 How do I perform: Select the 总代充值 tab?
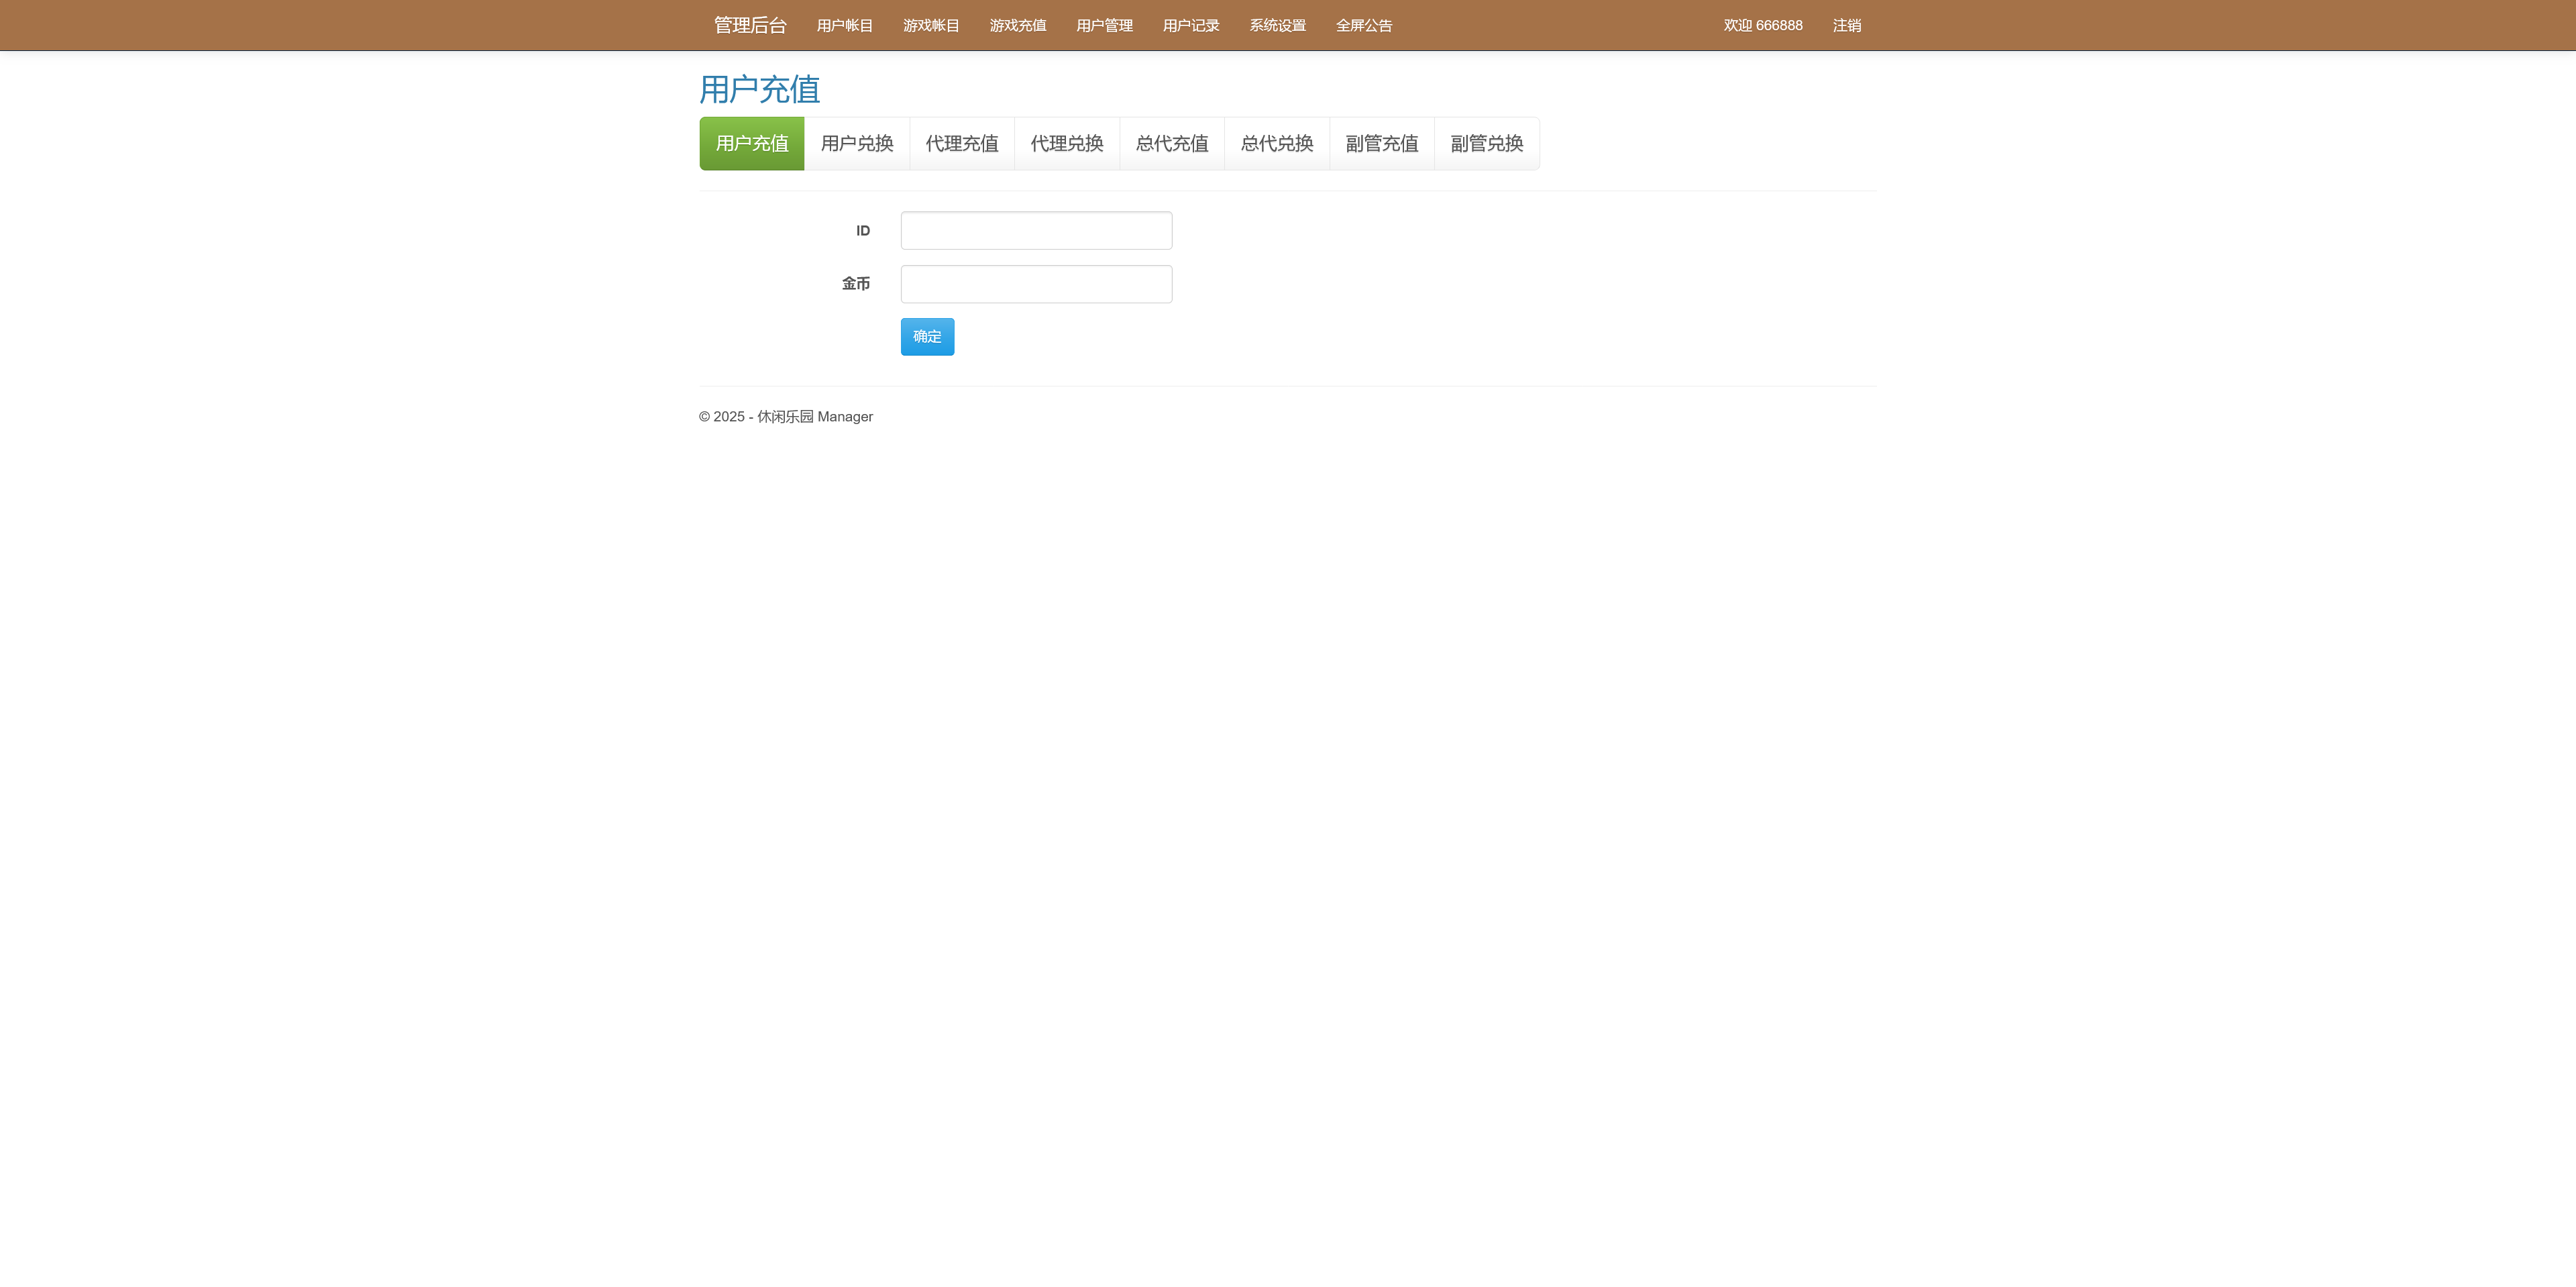pos(1171,143)
